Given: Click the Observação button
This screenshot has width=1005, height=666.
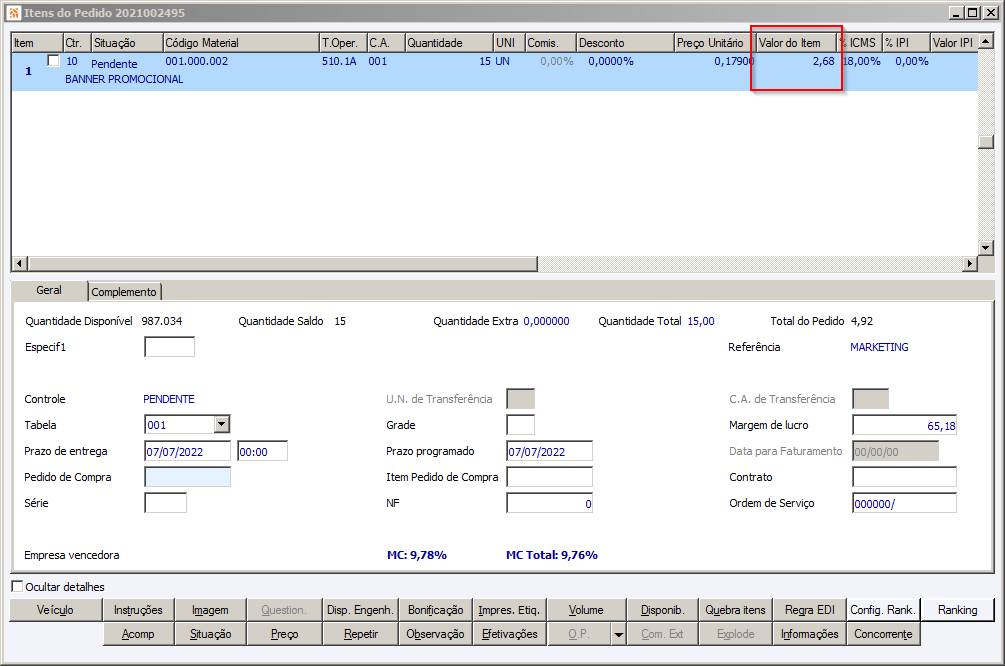Looking at the screenshot, I should coord(436,634).
